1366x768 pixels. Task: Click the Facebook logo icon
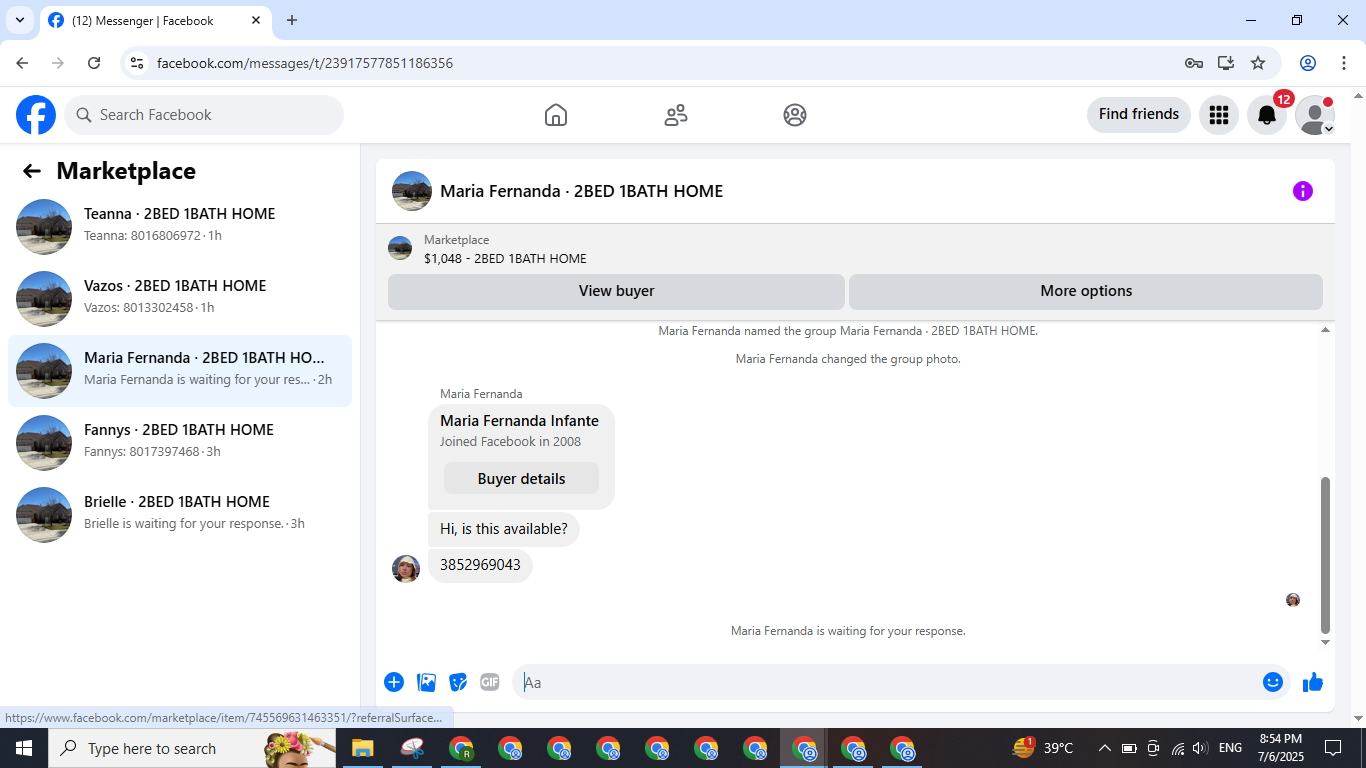(x=36, y=115)
